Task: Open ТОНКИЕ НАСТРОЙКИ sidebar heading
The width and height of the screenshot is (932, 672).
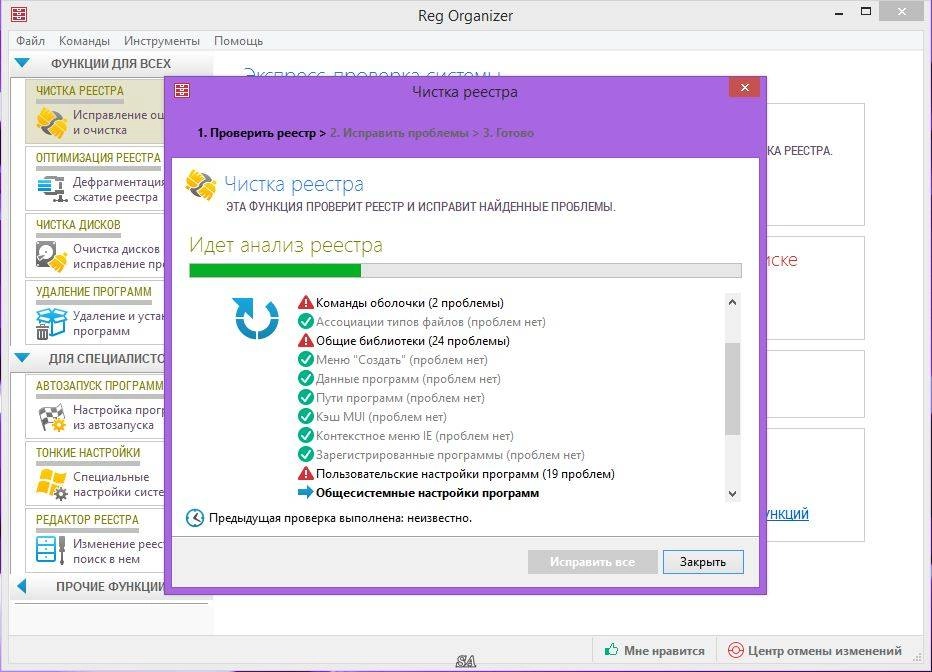Action: point(88,453)
